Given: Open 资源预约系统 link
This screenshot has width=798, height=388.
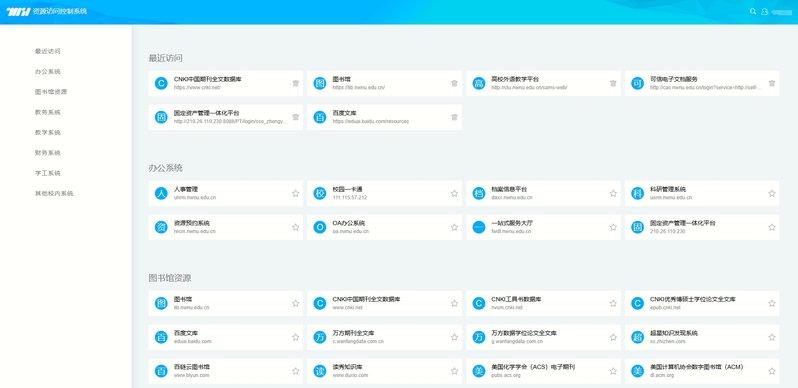Looking at the screenshot, I should pyautogui.click(x=191, y=223).
